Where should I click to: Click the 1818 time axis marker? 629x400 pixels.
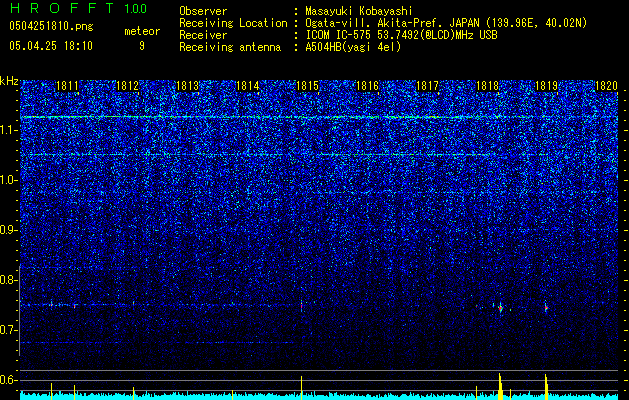487,86
